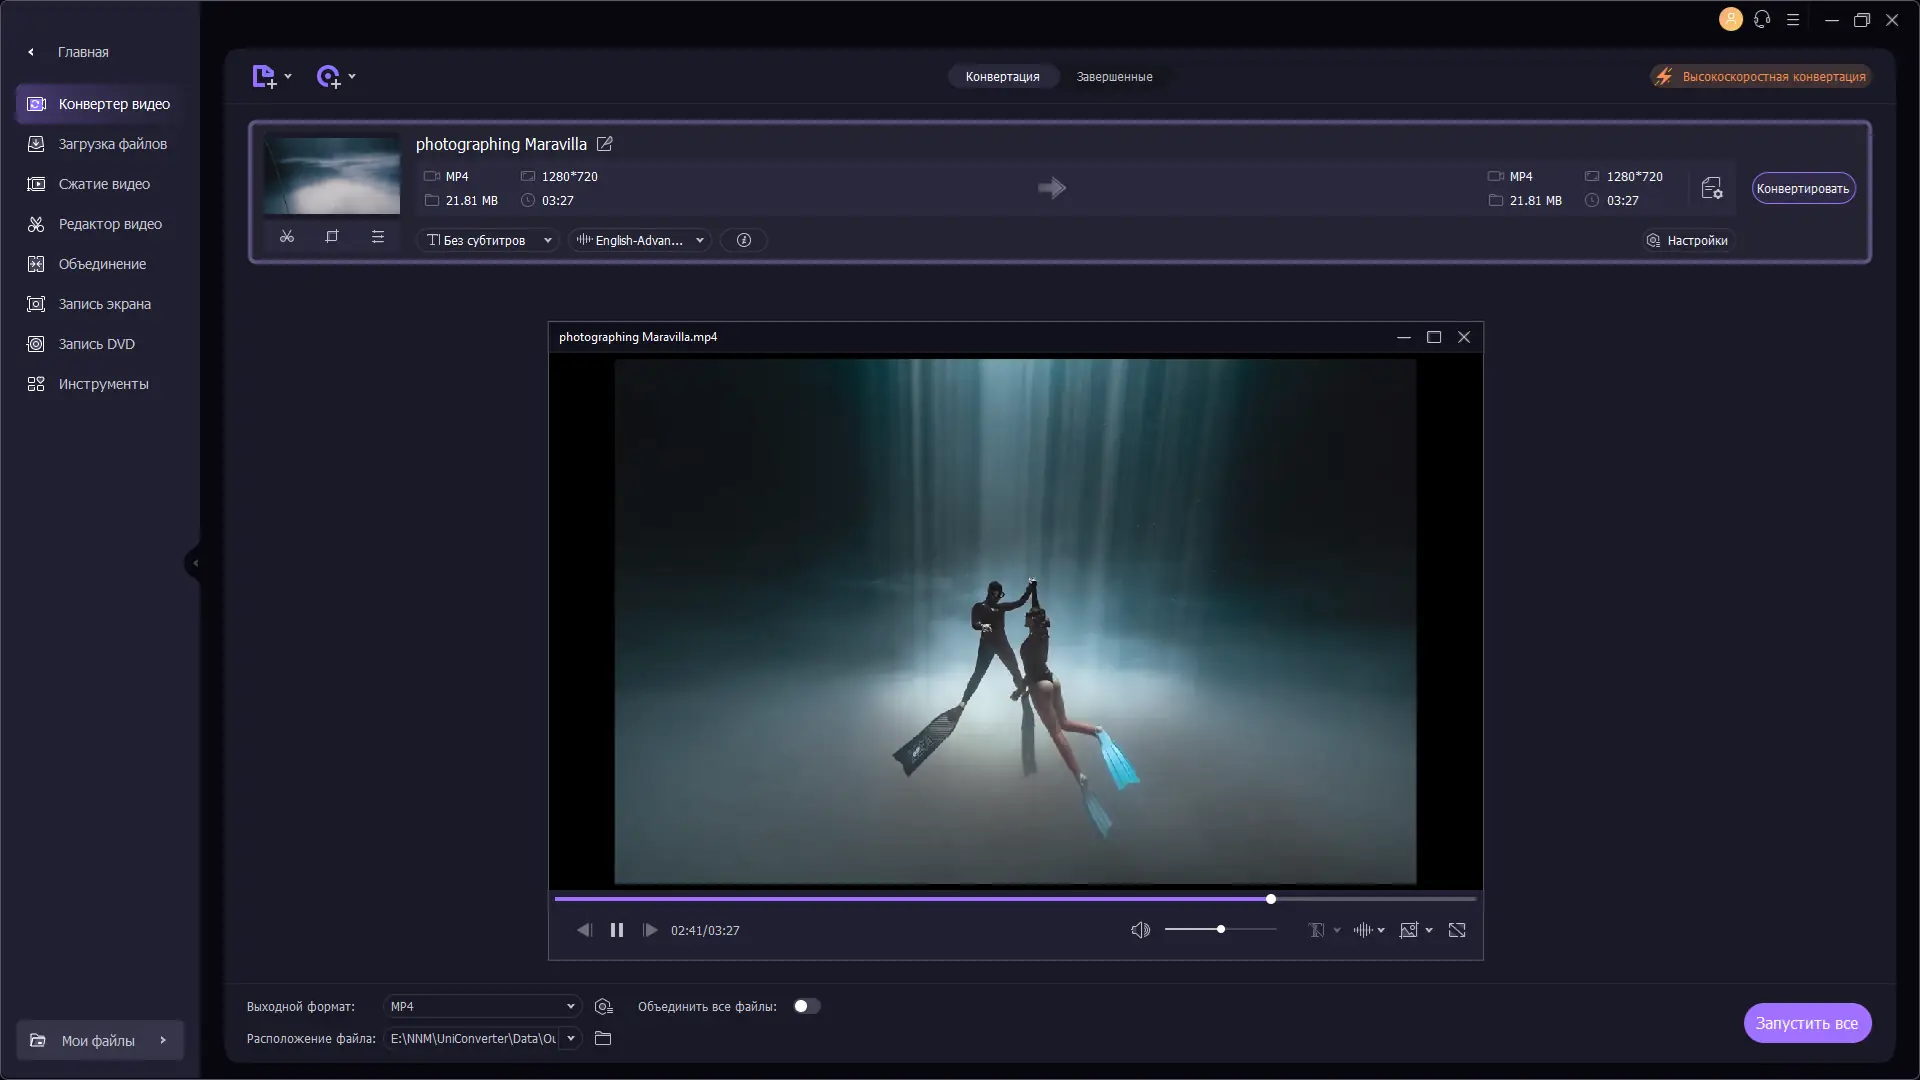This screenshot has height=1080, width=1920.
Task: Open Редактор видео in the sidebar
Action: tap(110, 224)
